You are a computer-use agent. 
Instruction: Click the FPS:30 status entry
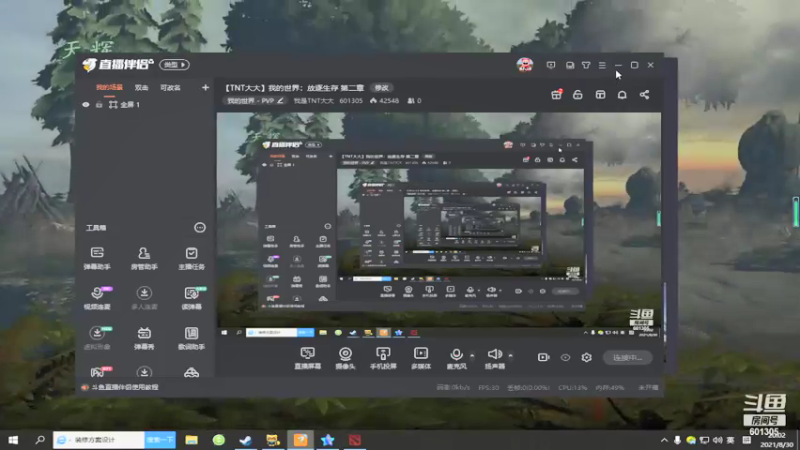click(489, 388)
